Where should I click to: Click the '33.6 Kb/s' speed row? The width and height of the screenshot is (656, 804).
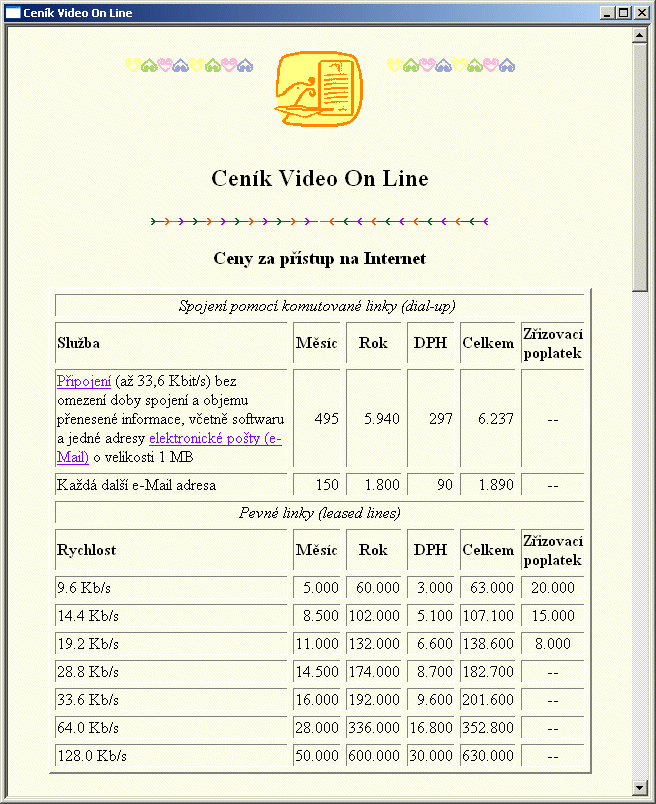tap(171, 700)
